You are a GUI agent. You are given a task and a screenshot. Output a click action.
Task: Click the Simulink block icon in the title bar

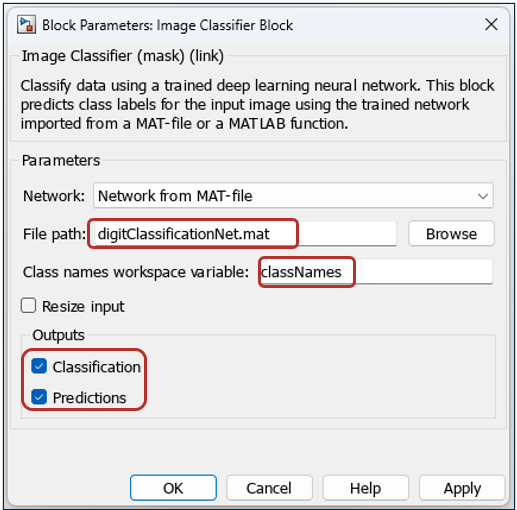tap(26, 25)
